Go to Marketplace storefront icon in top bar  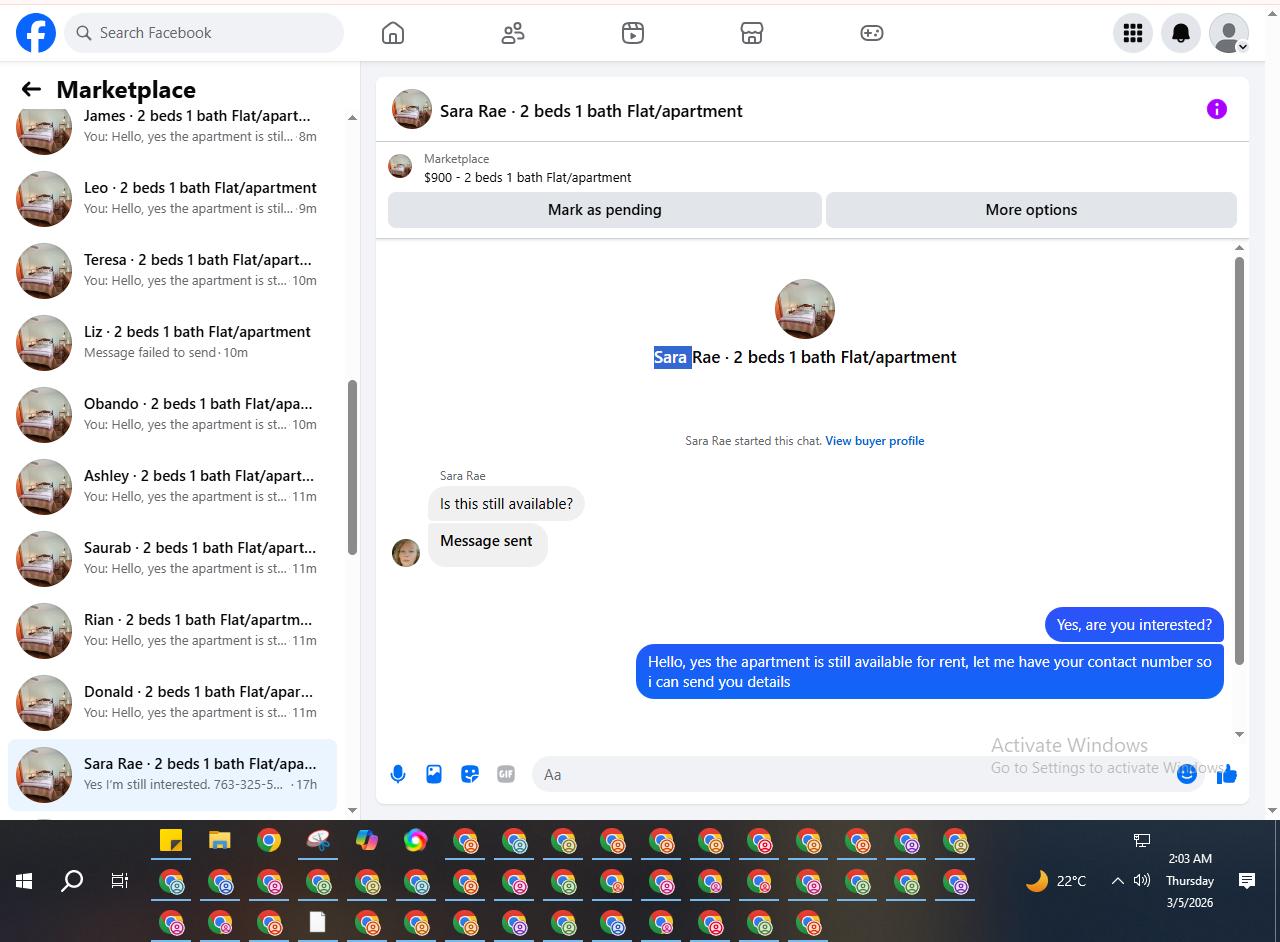752,33
